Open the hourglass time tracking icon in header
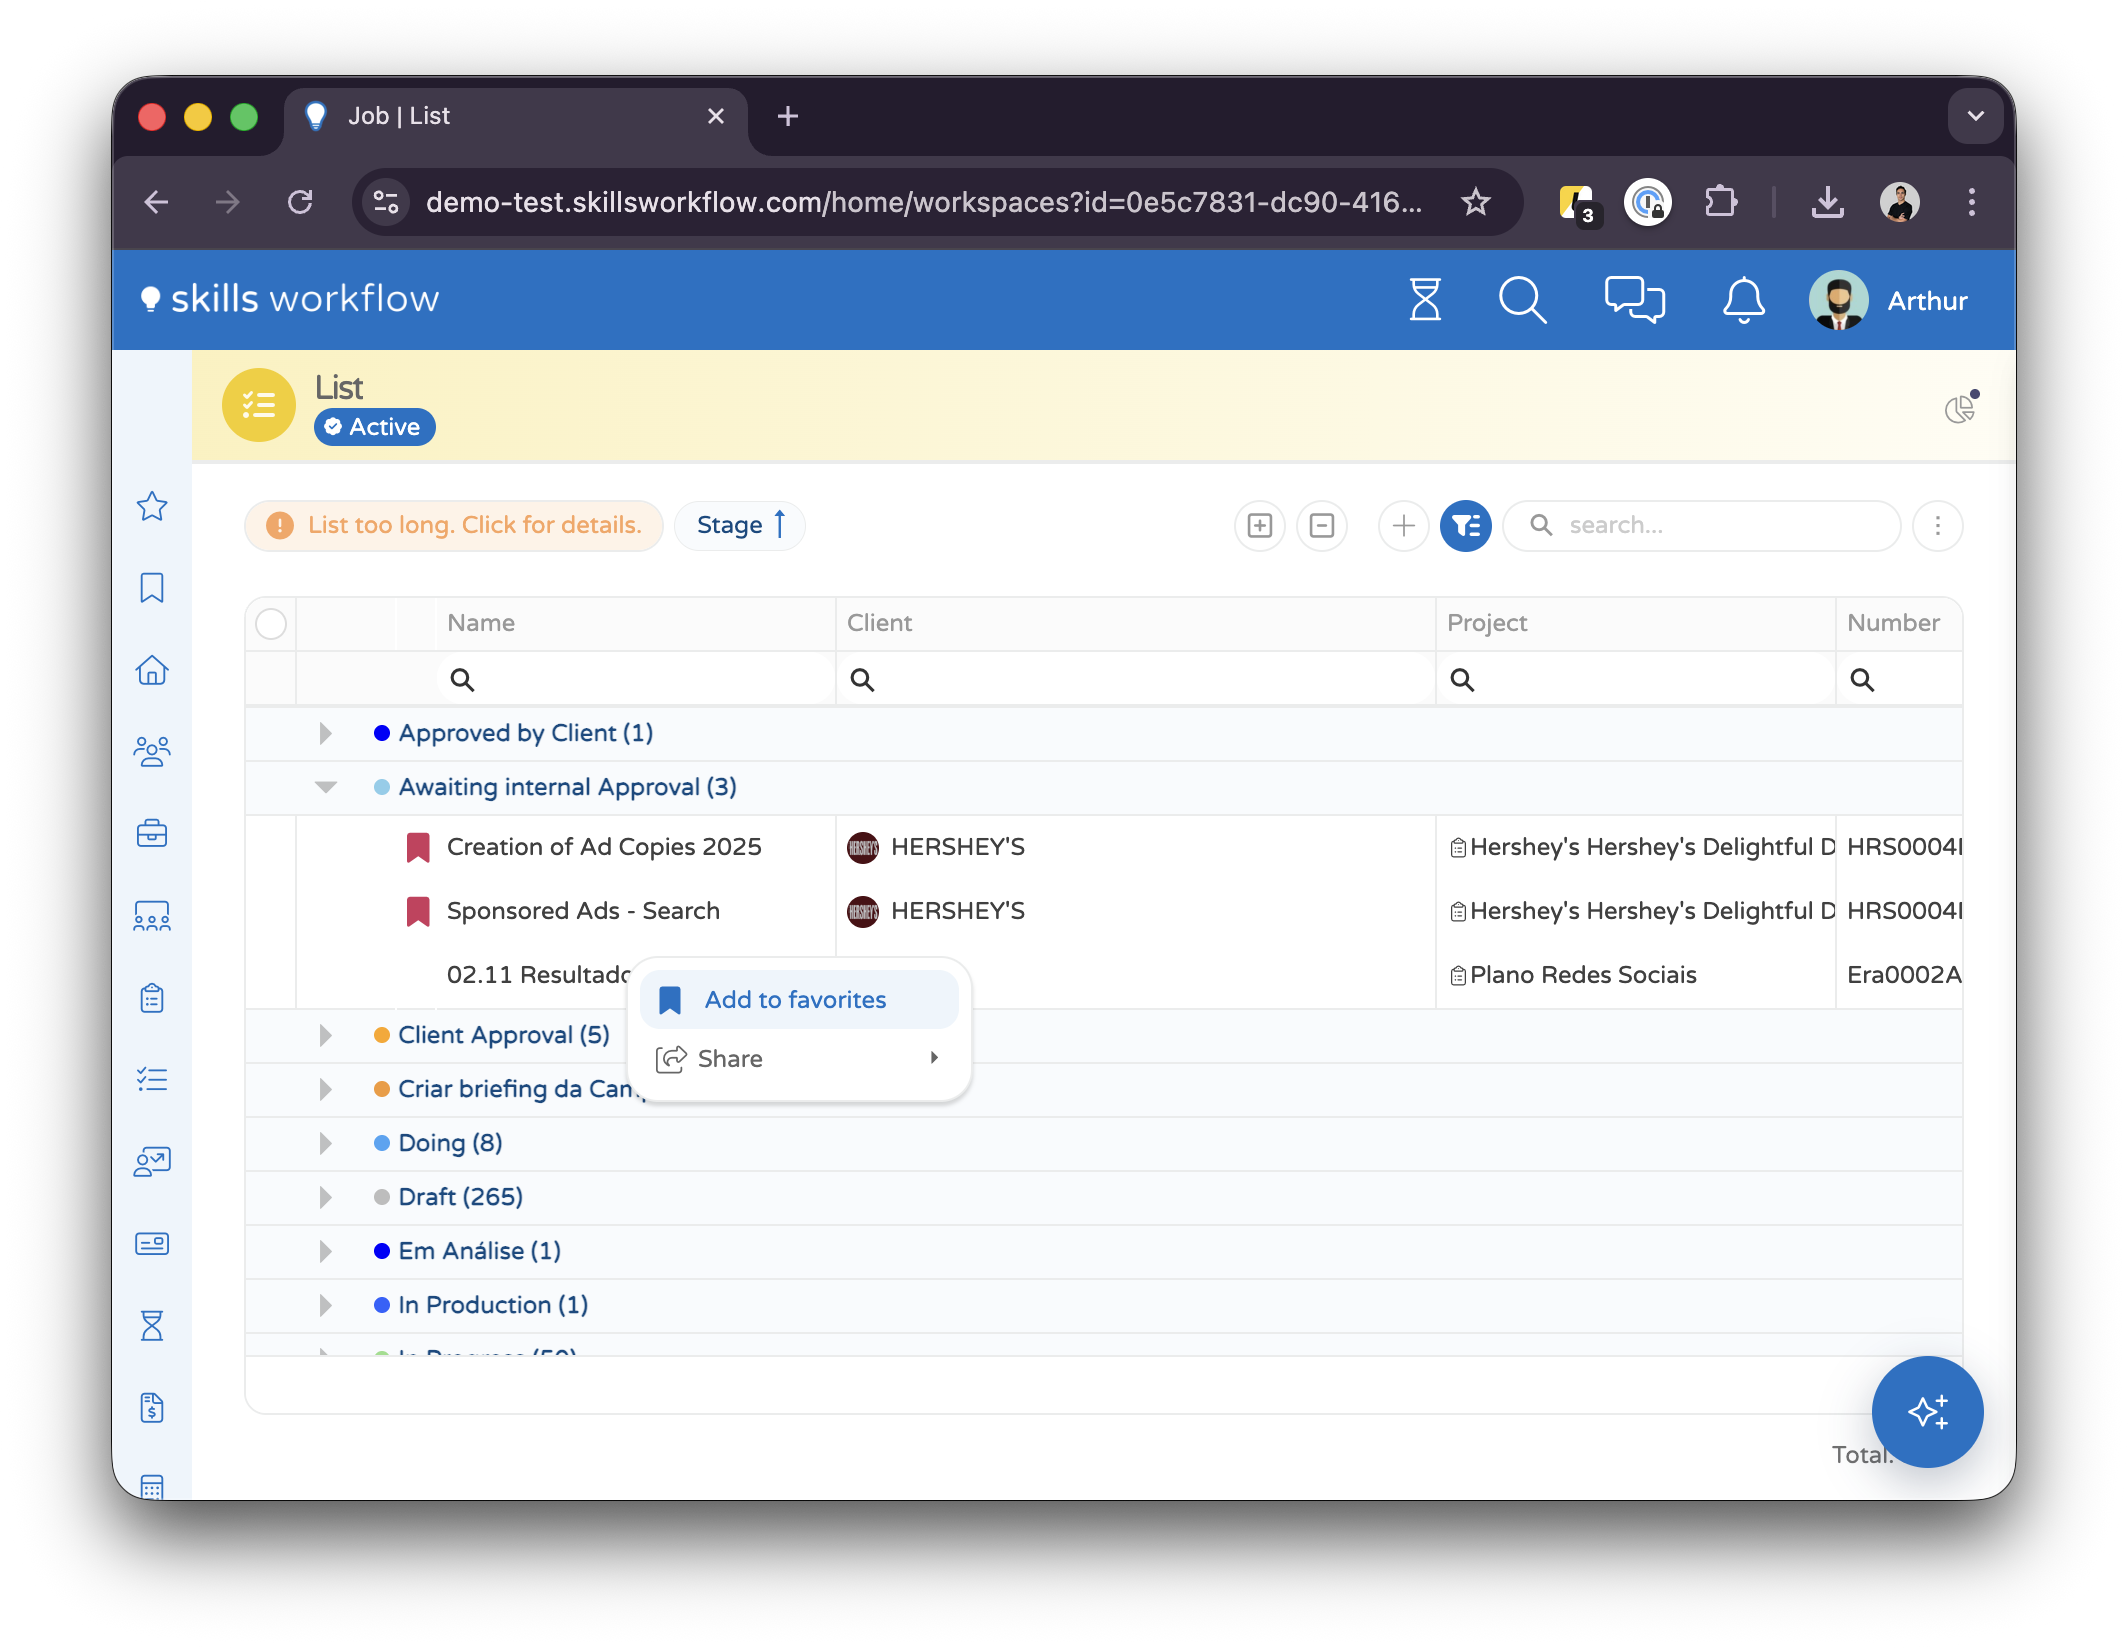2128x1648 pixels. click(x=1424, y=299)
